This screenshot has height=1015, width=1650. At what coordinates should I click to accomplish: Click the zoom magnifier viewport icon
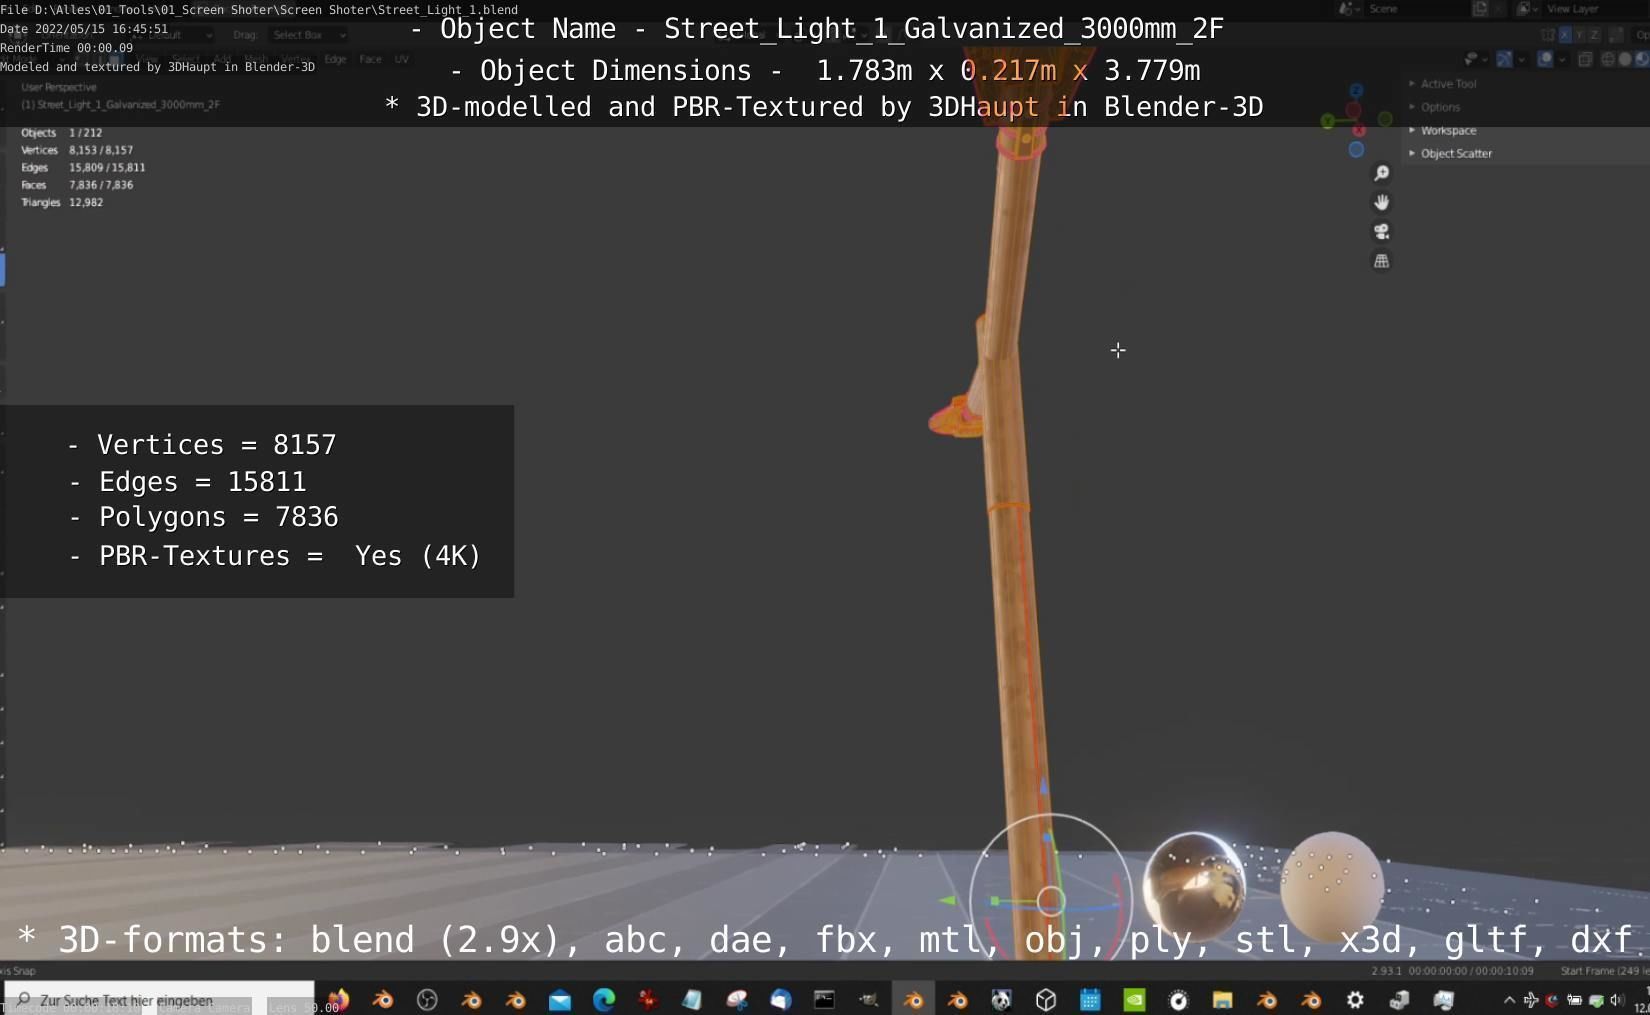coord(1381,173)
